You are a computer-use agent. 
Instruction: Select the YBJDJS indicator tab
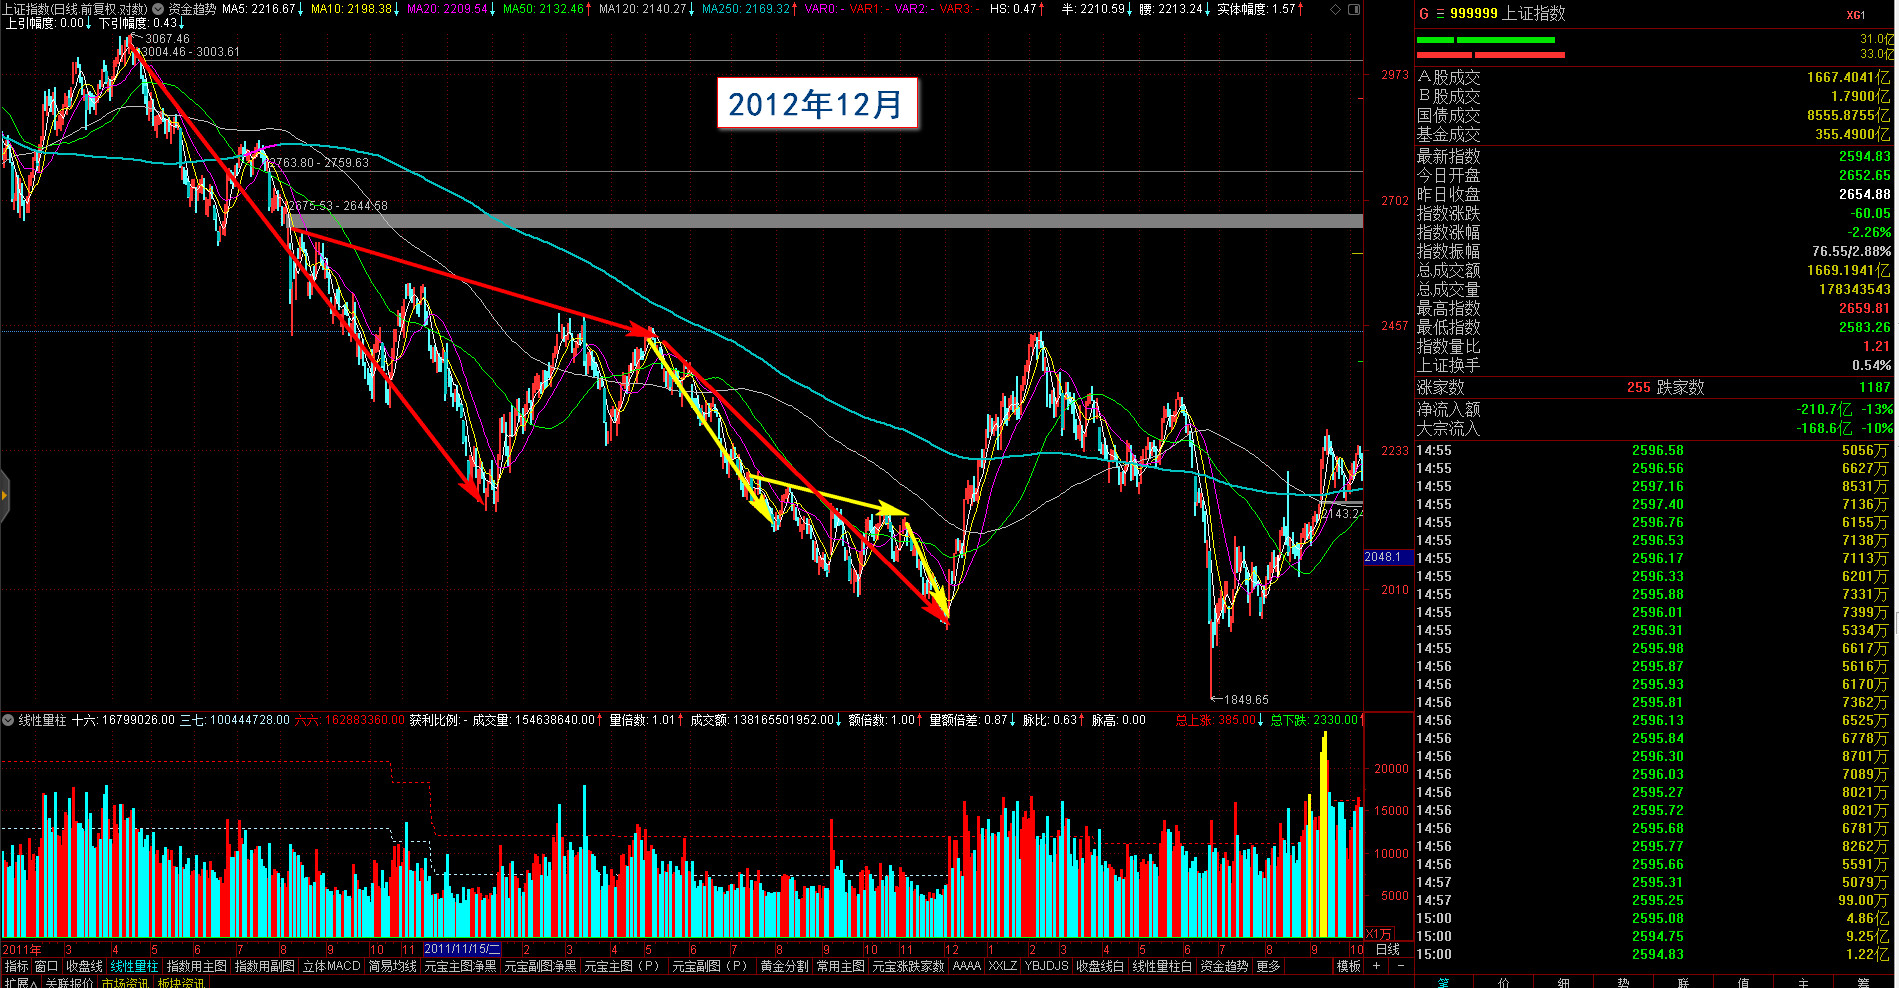pos(1047,966)
